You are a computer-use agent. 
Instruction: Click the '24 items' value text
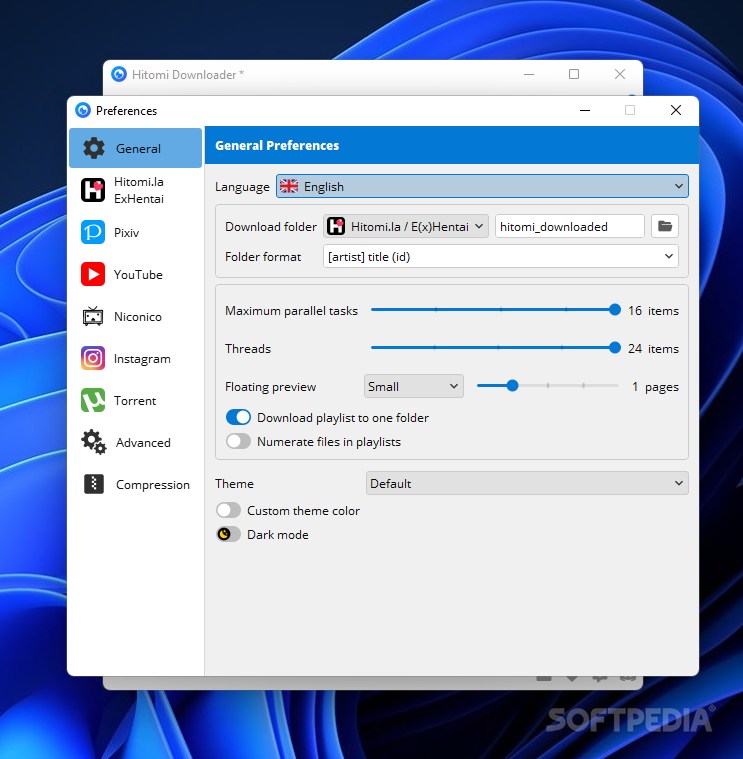[653, 349]
